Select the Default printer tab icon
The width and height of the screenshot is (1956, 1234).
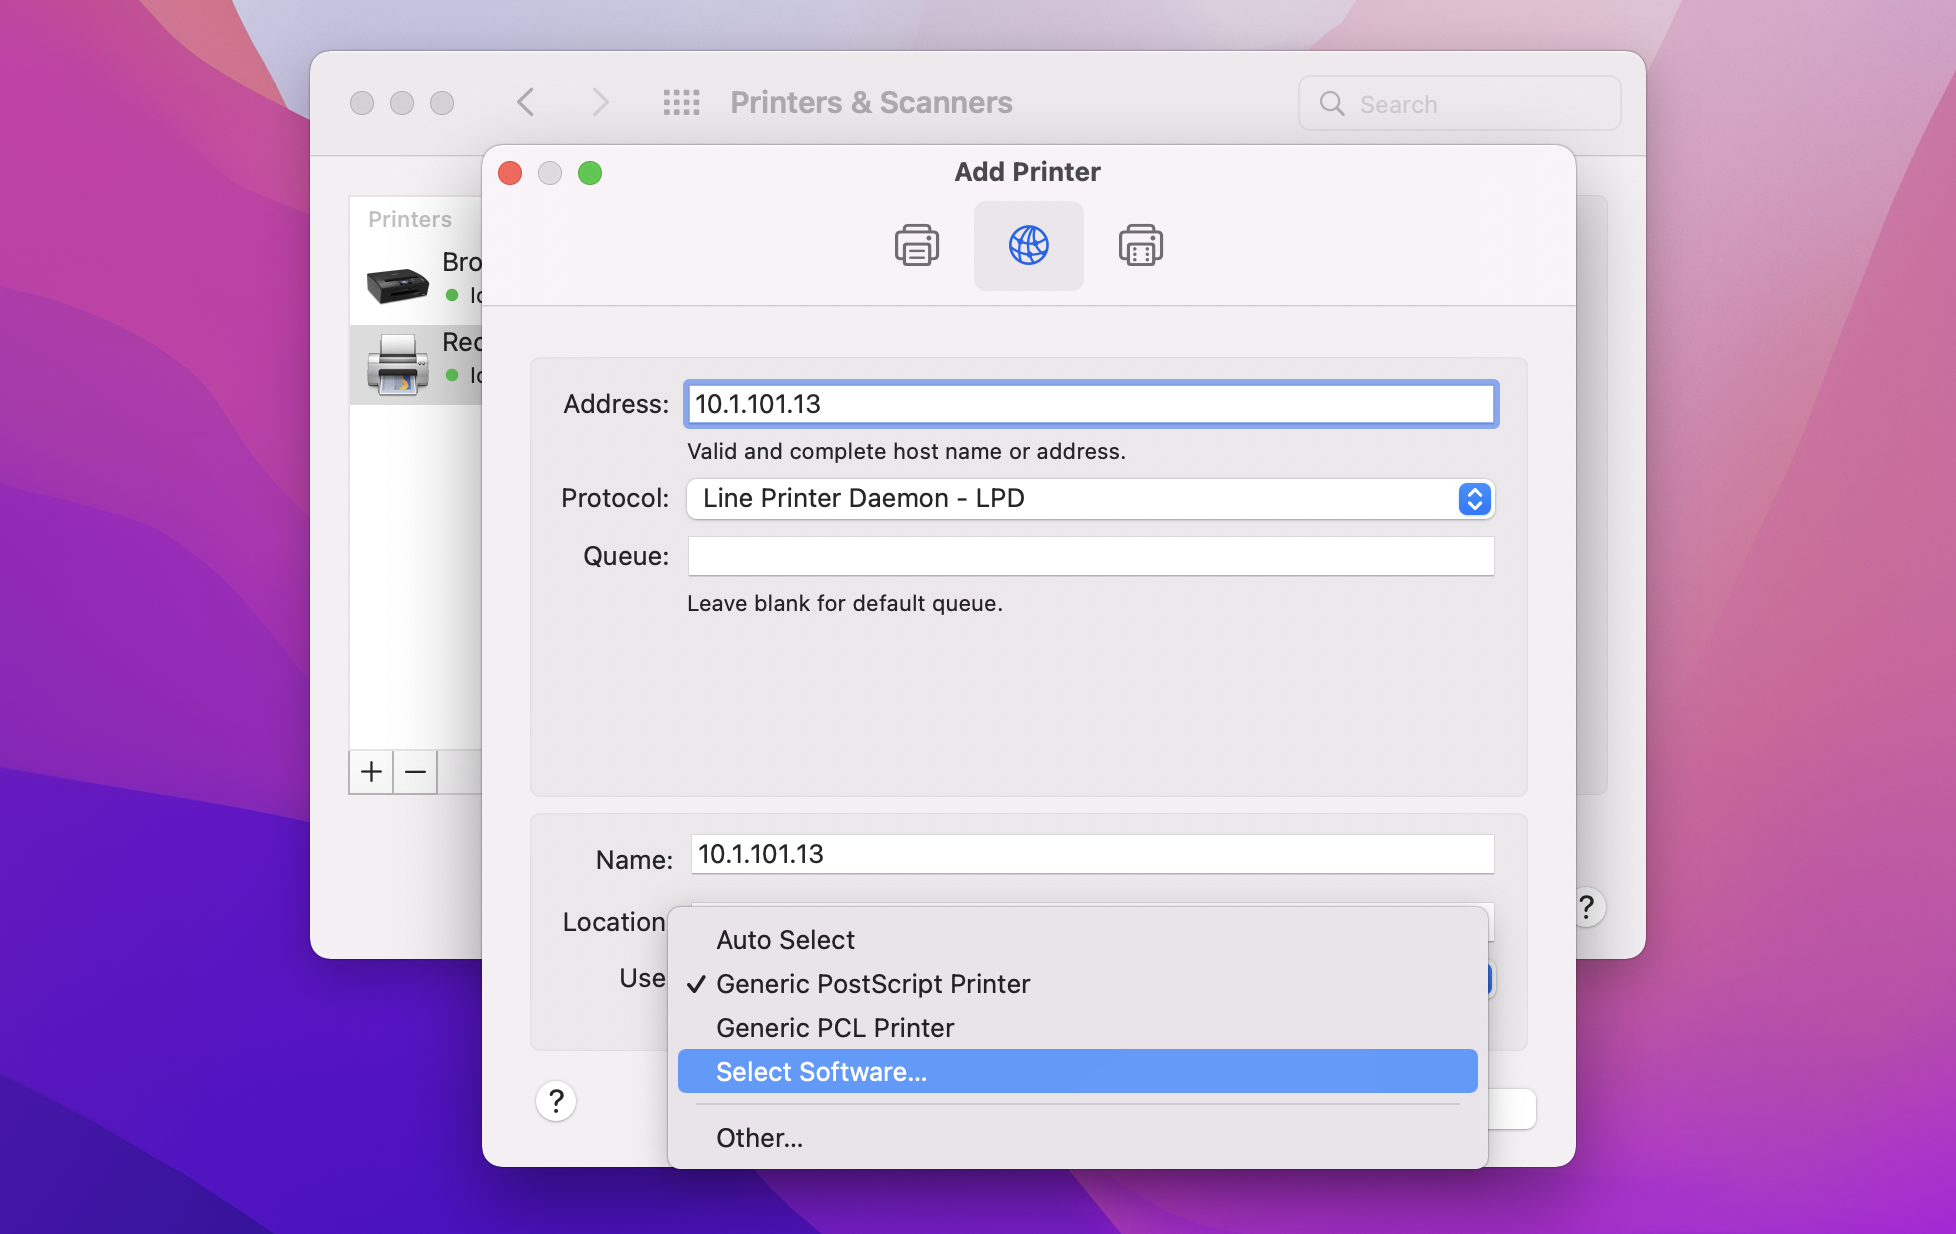pos(916,245)
